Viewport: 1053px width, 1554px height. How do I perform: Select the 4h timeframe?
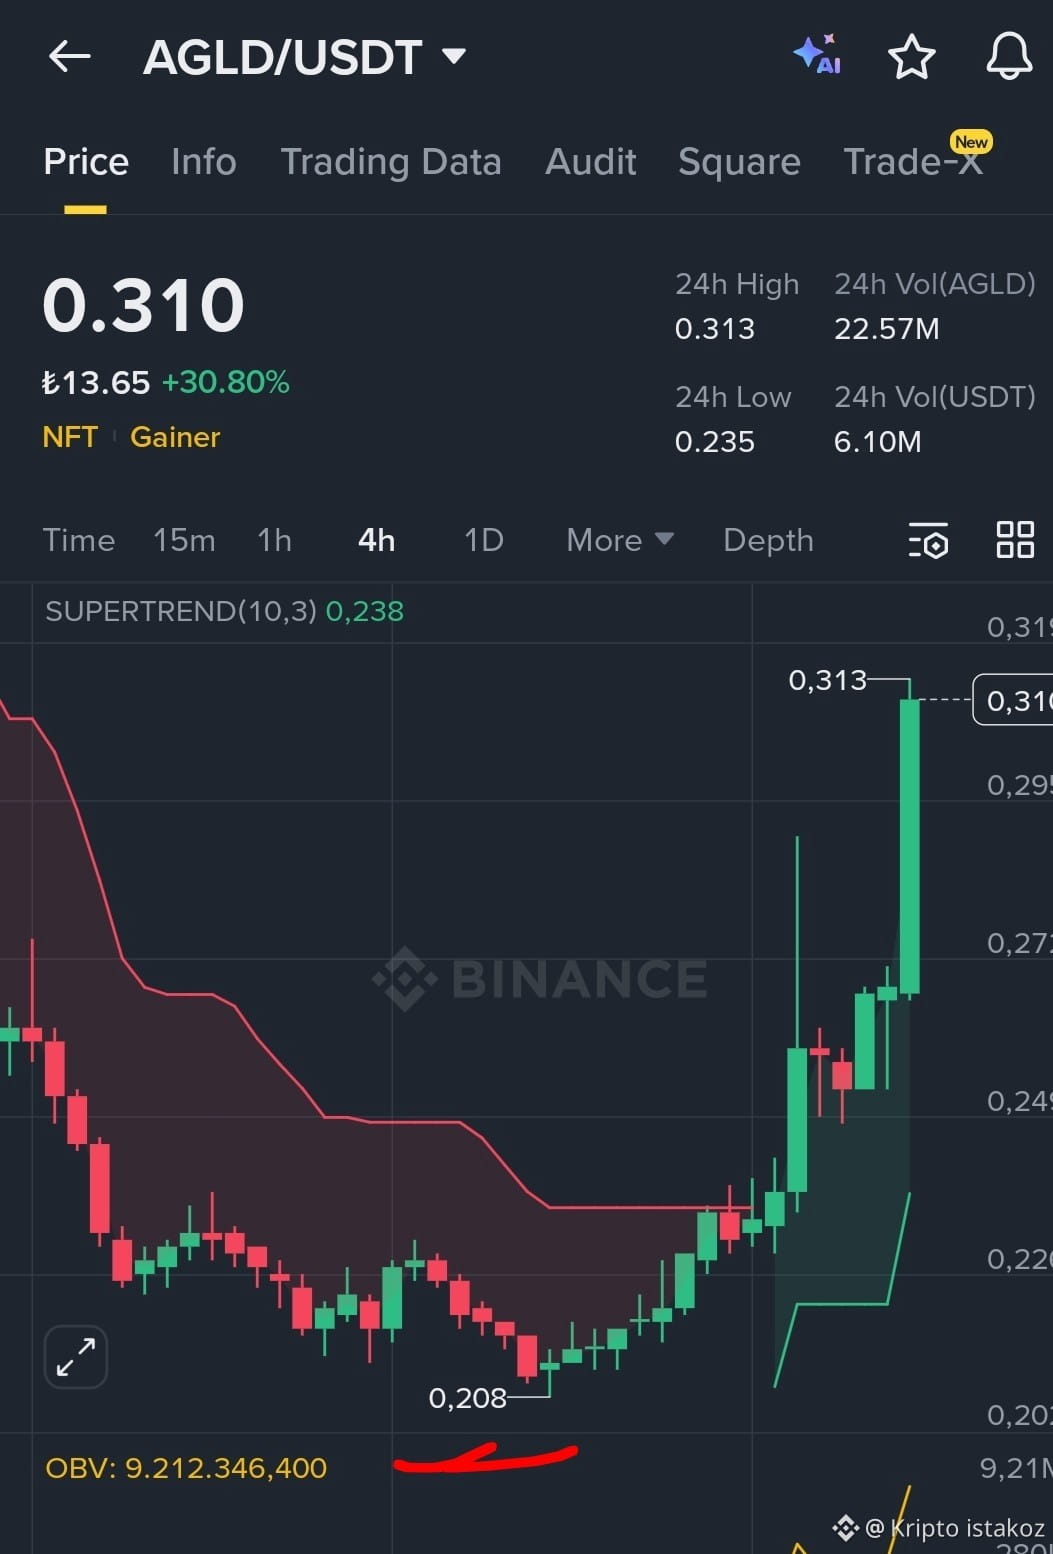click(376, 540)
